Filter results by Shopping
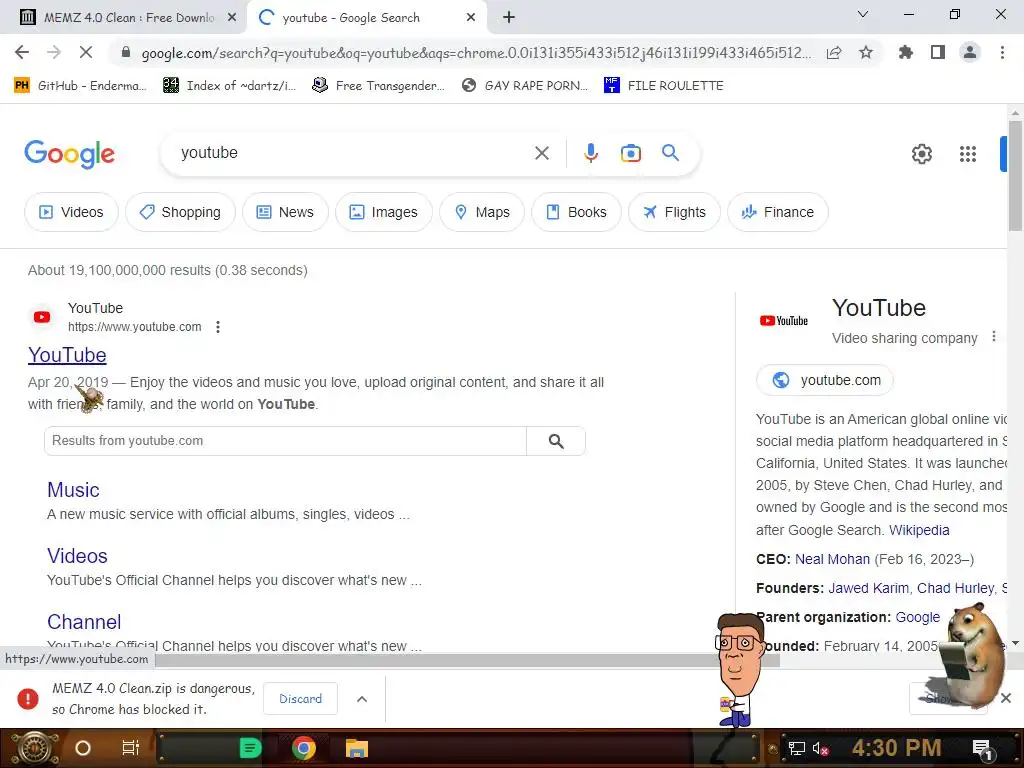1024x768 pixels. (180, 212)
